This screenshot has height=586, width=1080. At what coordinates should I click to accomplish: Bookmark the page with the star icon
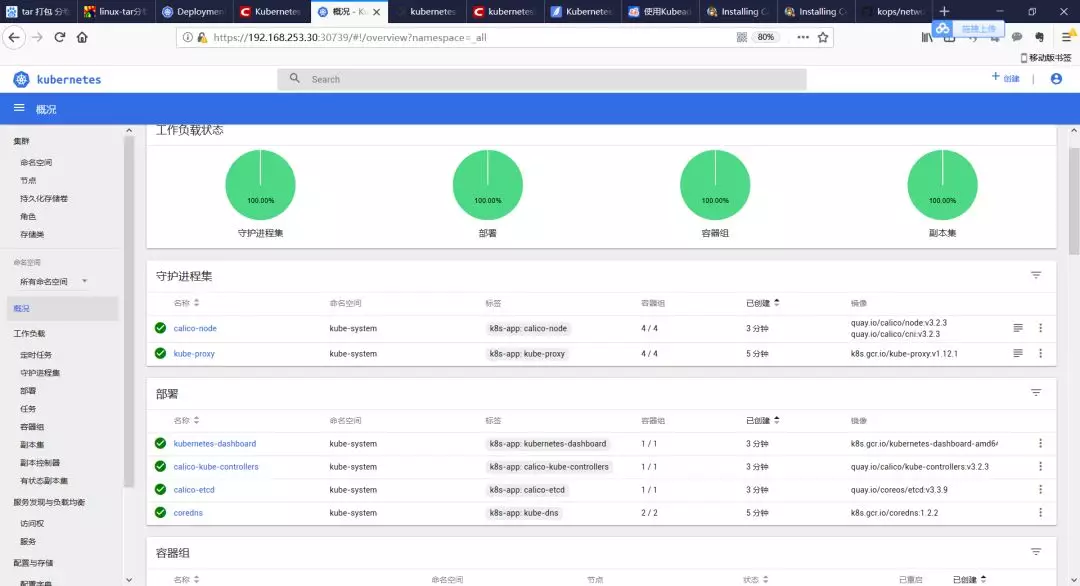click(823, 37)
